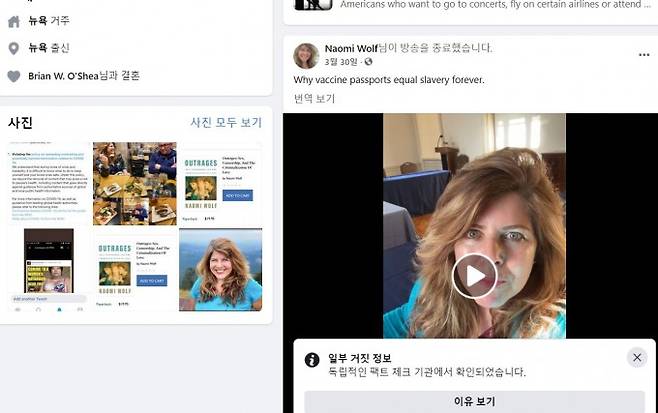Open Naomi Wolf's profile from post name
658x413 pixels.
click(x=351, y=49)
